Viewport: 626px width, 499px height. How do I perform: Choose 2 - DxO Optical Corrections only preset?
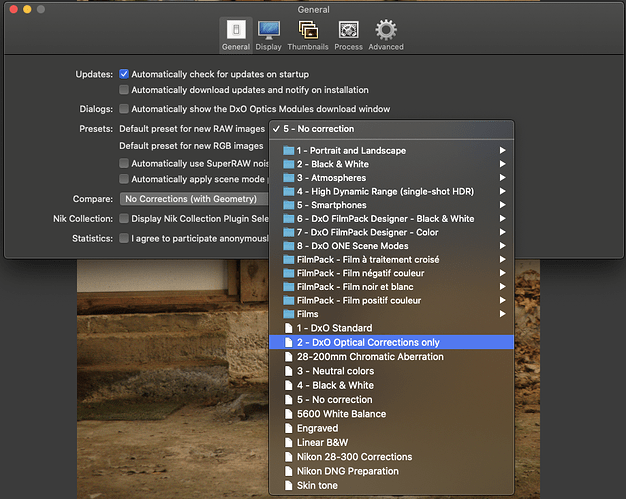point(392,342)
